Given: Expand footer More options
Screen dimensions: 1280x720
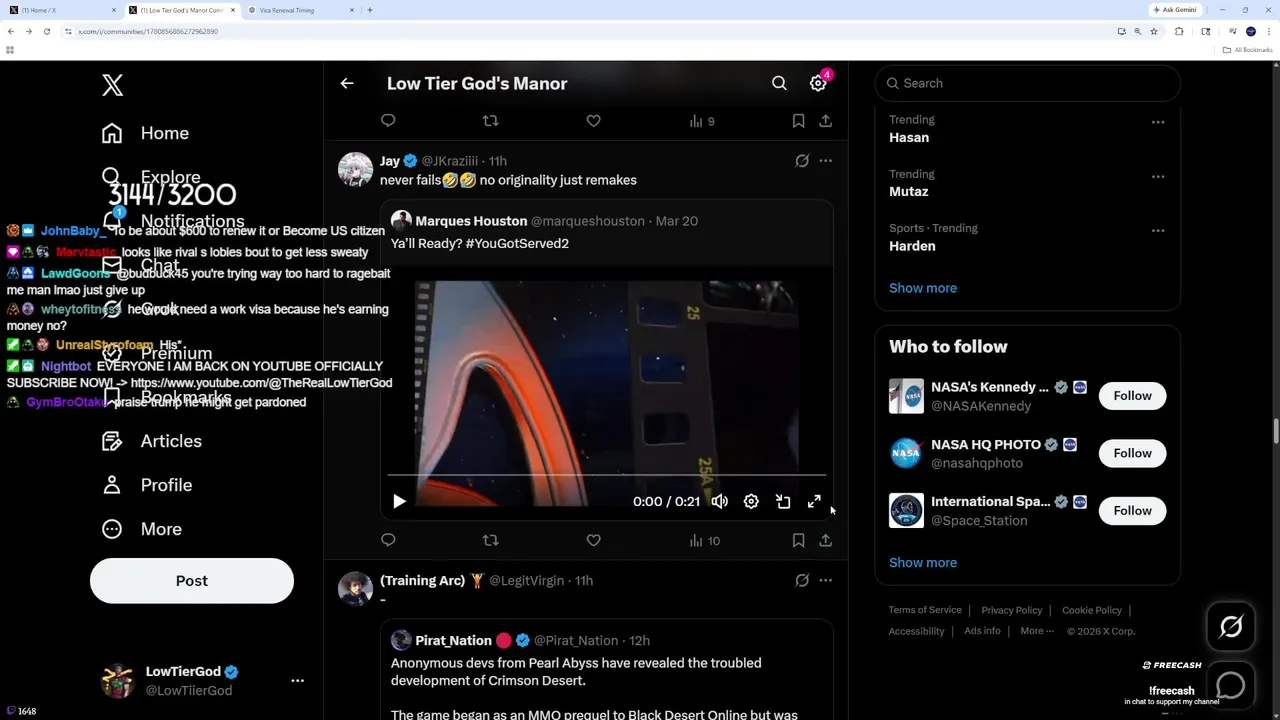Looking at the screenshot, I should (x=1037, y=631).
